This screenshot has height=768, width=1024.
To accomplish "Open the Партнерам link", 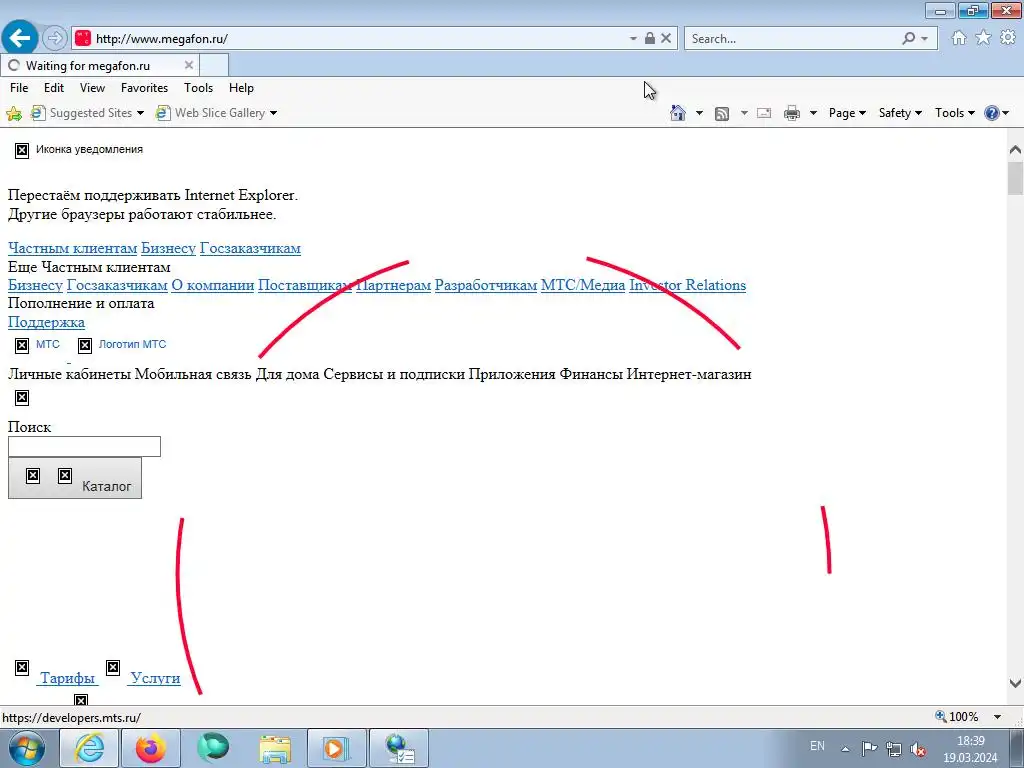I will coord(394,285).
